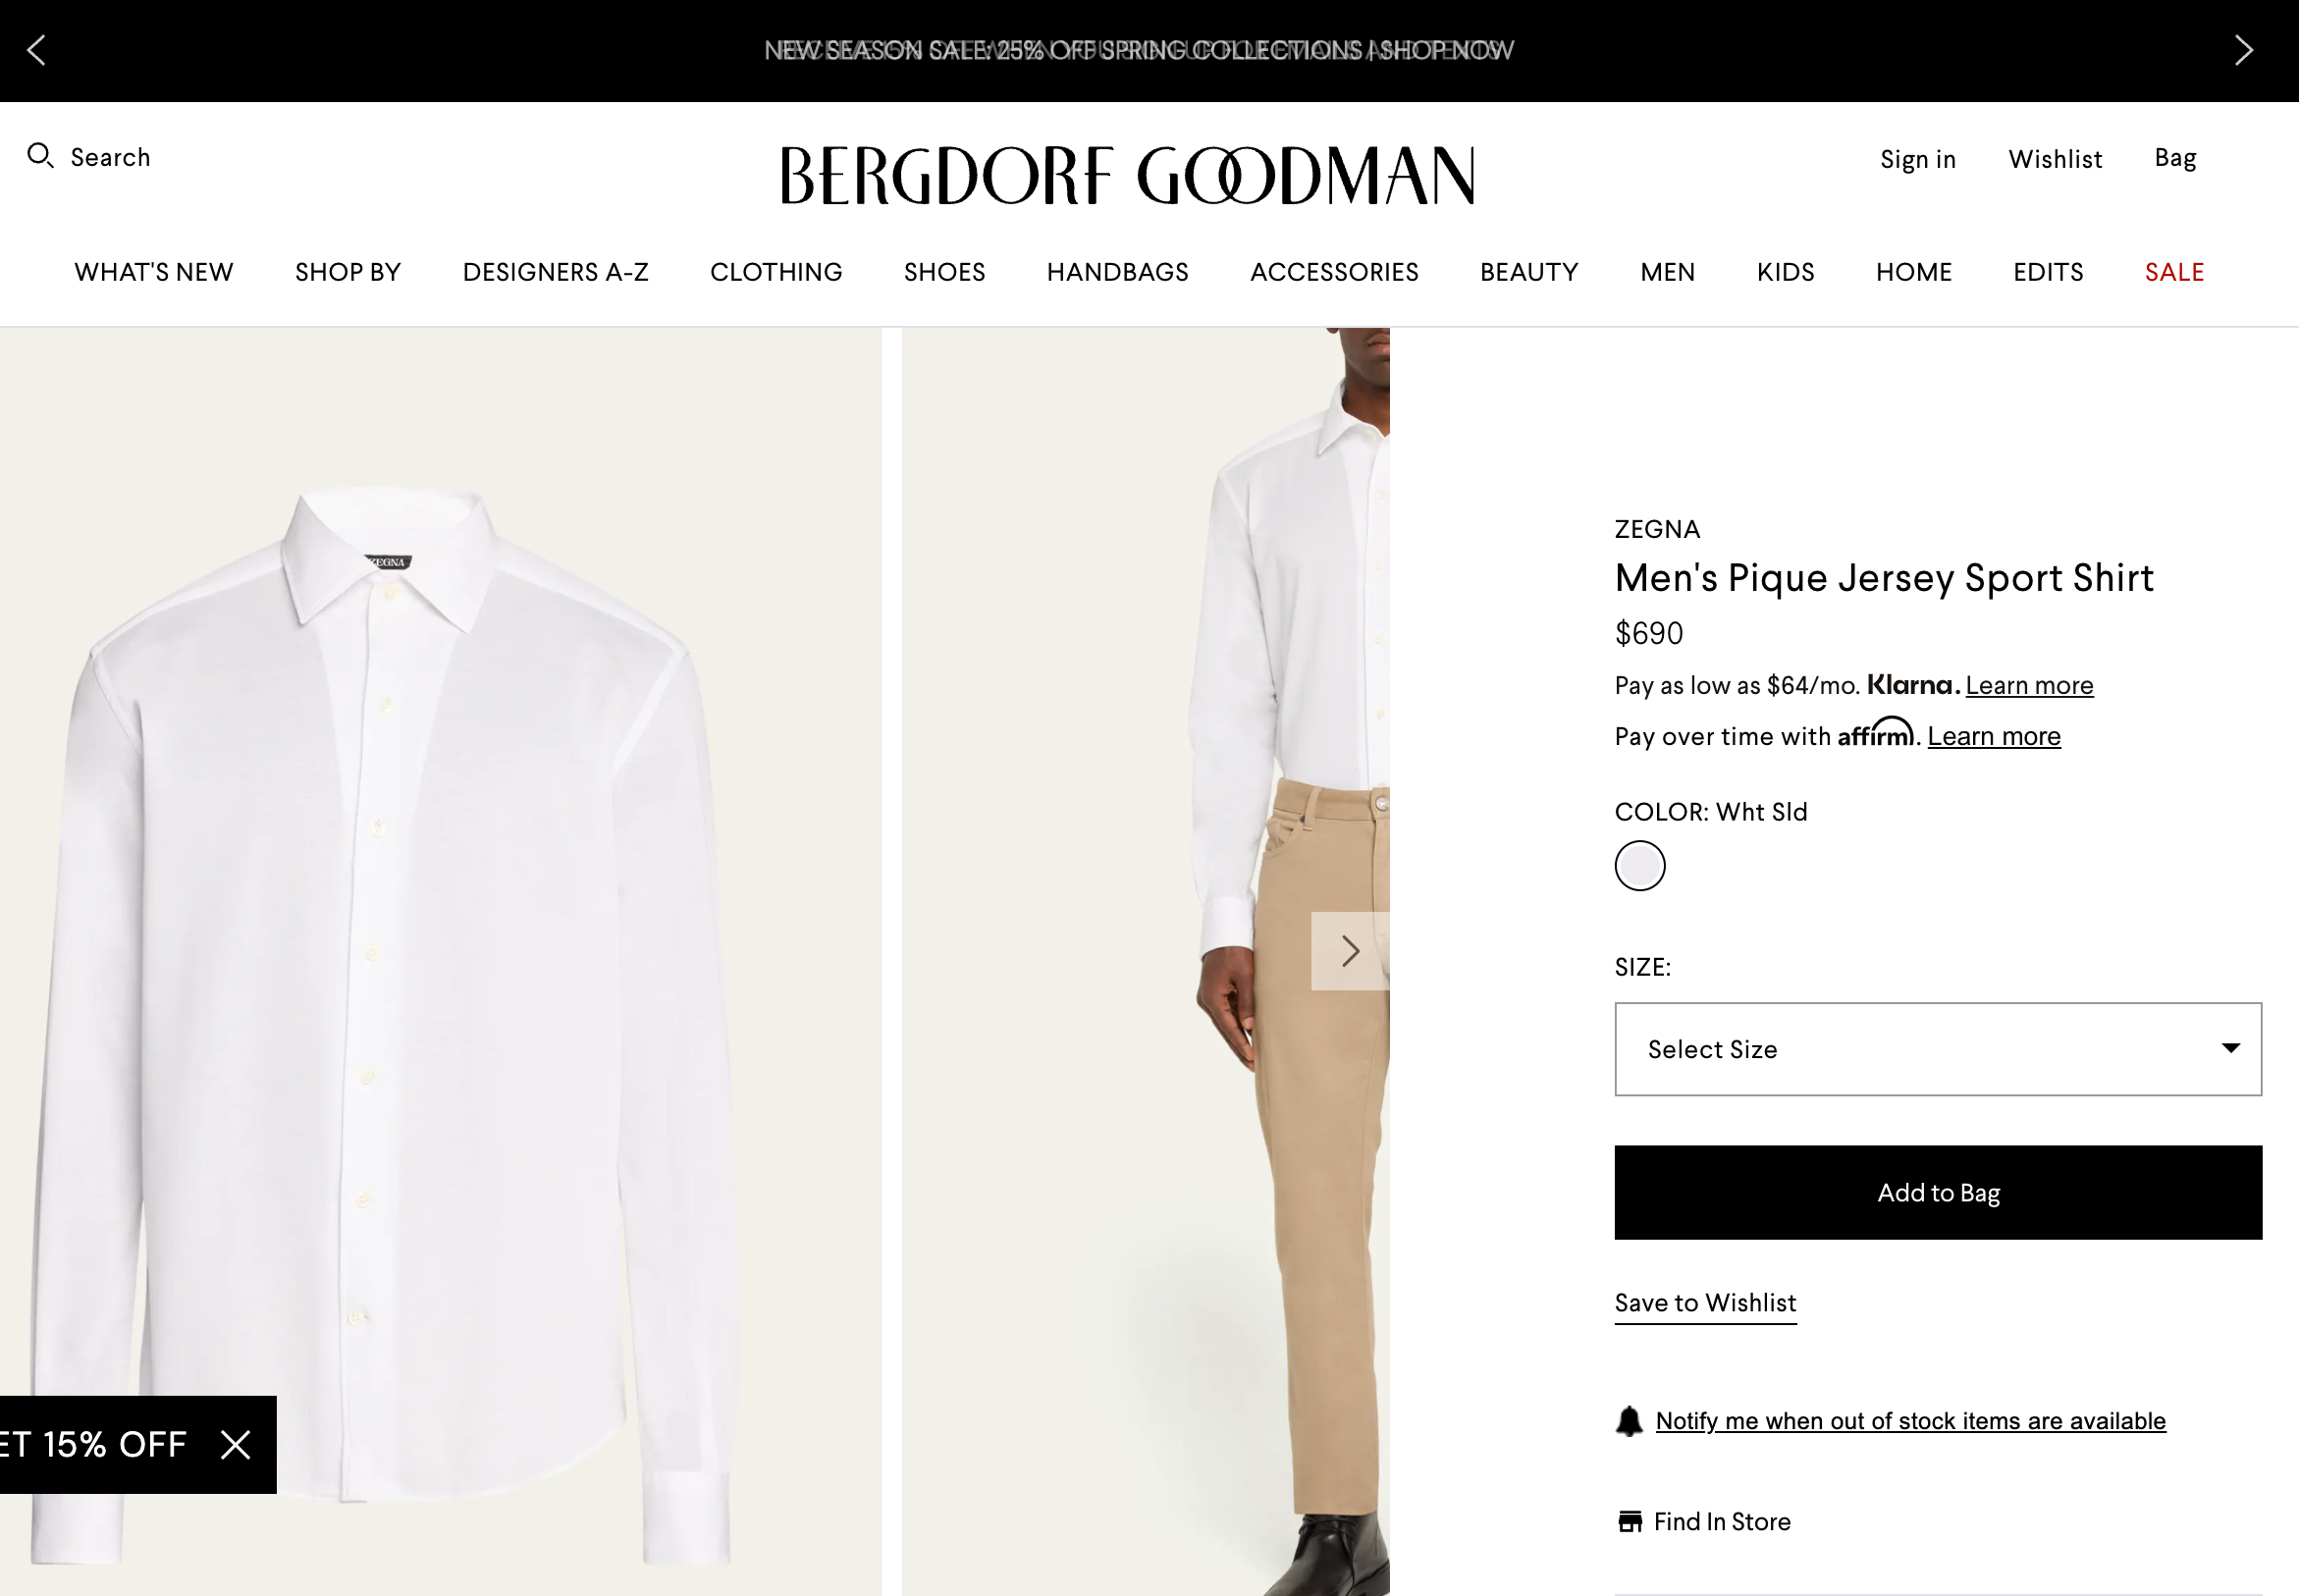The height and width of the screenshot is (1596, 2299).
Task: Click the Klarna logo
Action: point(1910,685)
